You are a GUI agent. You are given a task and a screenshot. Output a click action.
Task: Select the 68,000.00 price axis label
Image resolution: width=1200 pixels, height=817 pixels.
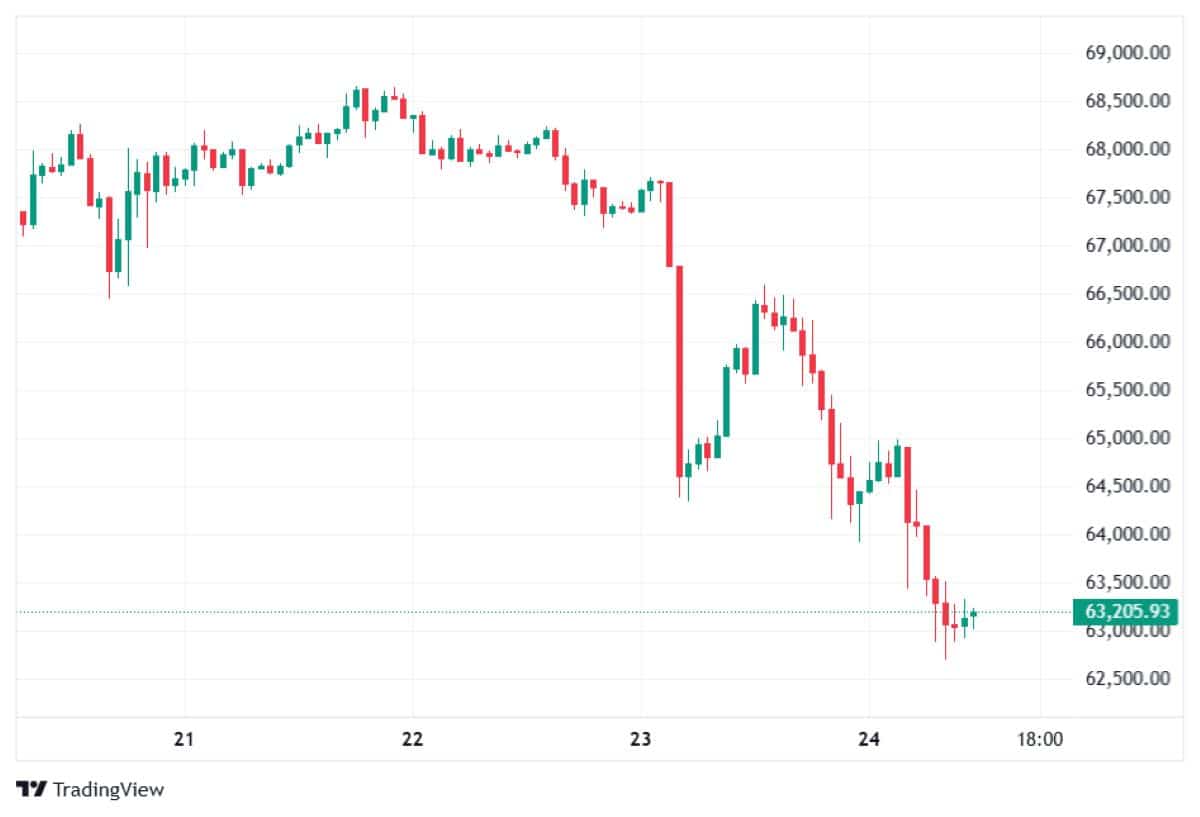click(1127, 149)
